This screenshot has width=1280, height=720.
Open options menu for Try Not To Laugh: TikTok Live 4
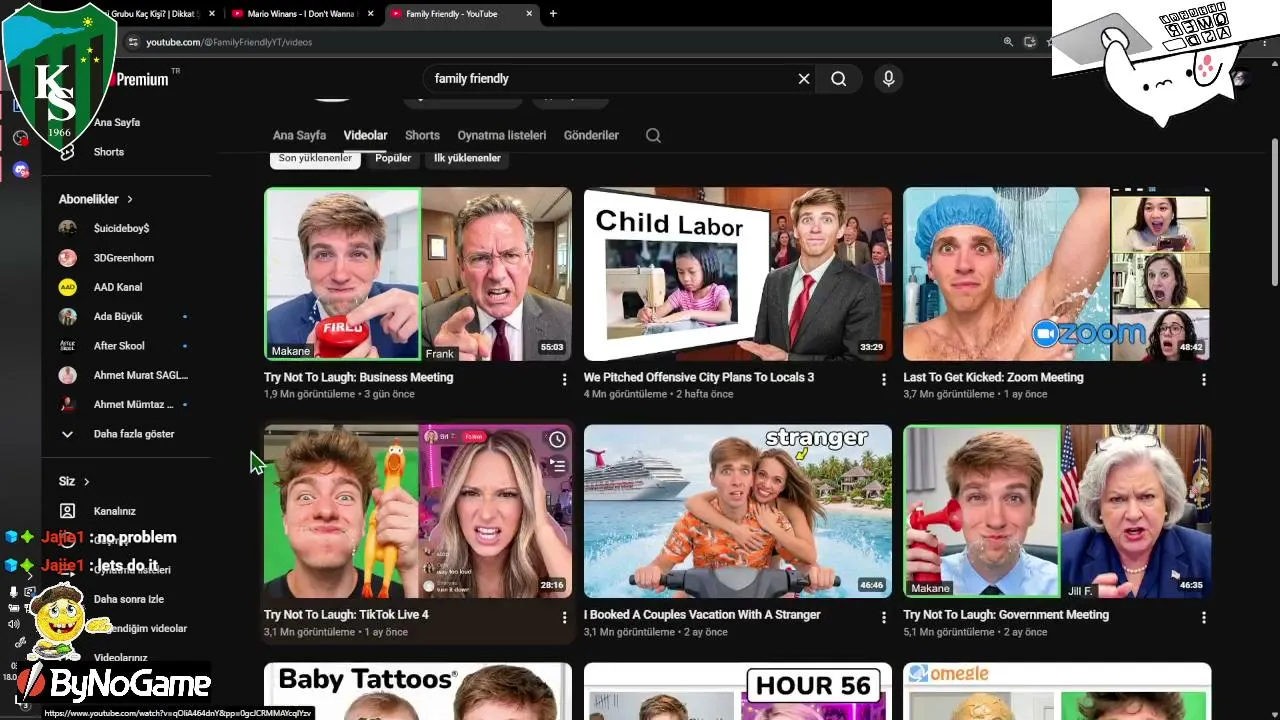[x=564, y=618]
